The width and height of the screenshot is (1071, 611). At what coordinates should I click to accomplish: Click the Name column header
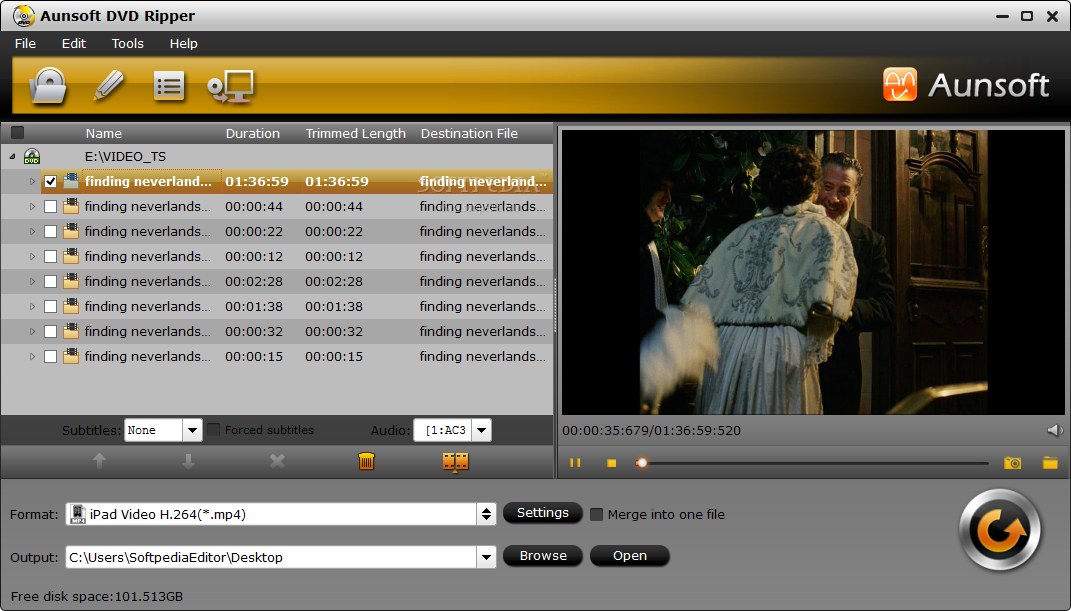pyautogui.click(x=104, y=133)
